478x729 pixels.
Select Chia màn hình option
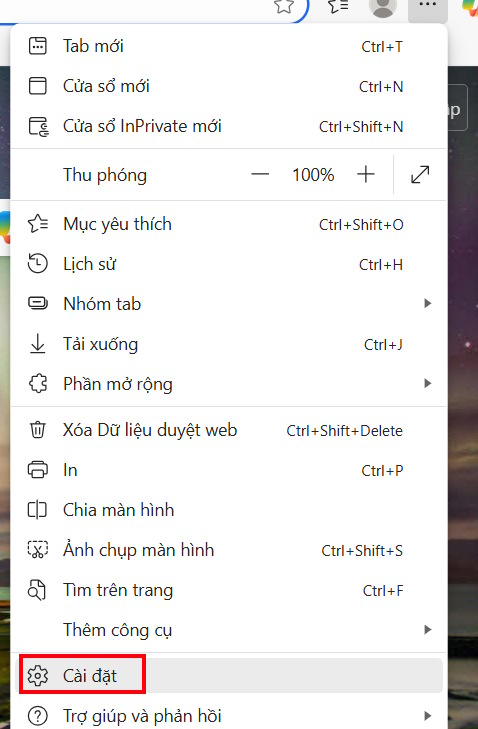coord(228,510)
